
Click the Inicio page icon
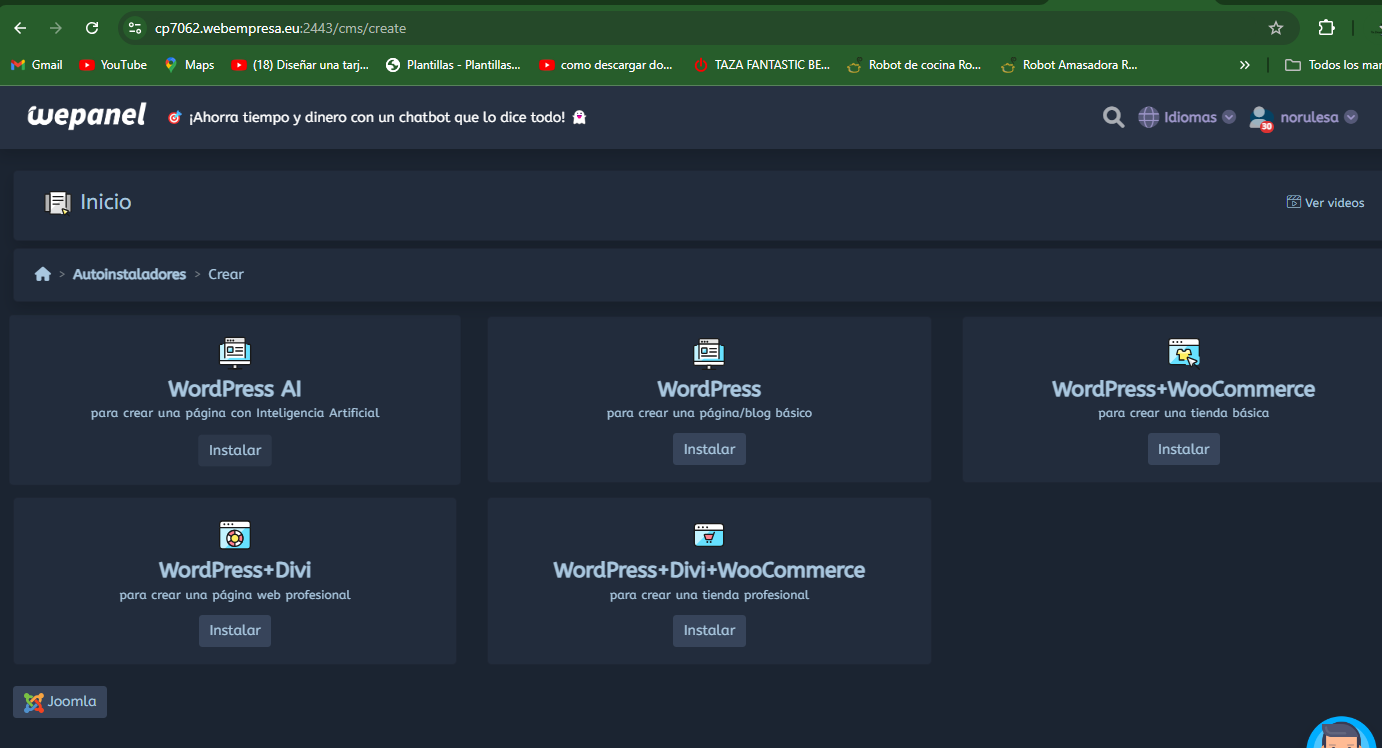pyautogui.click(x=58, y=202)
